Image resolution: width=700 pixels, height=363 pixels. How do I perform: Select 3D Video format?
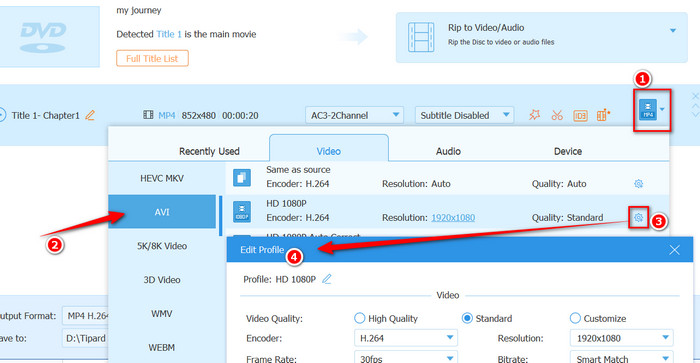162,280
